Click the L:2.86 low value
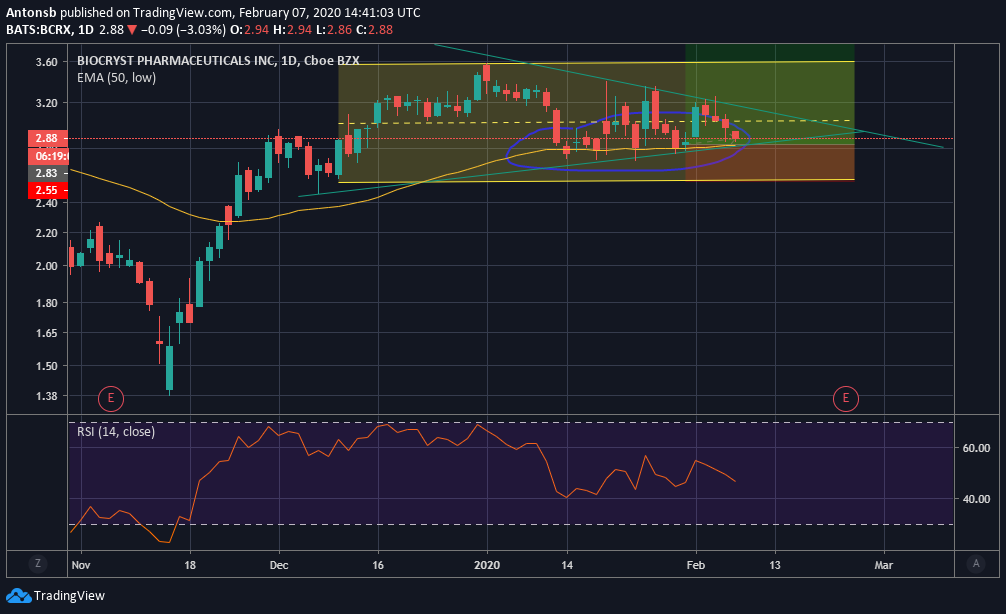The width and height of the screenshot is (1006, 614). point(334,30)
